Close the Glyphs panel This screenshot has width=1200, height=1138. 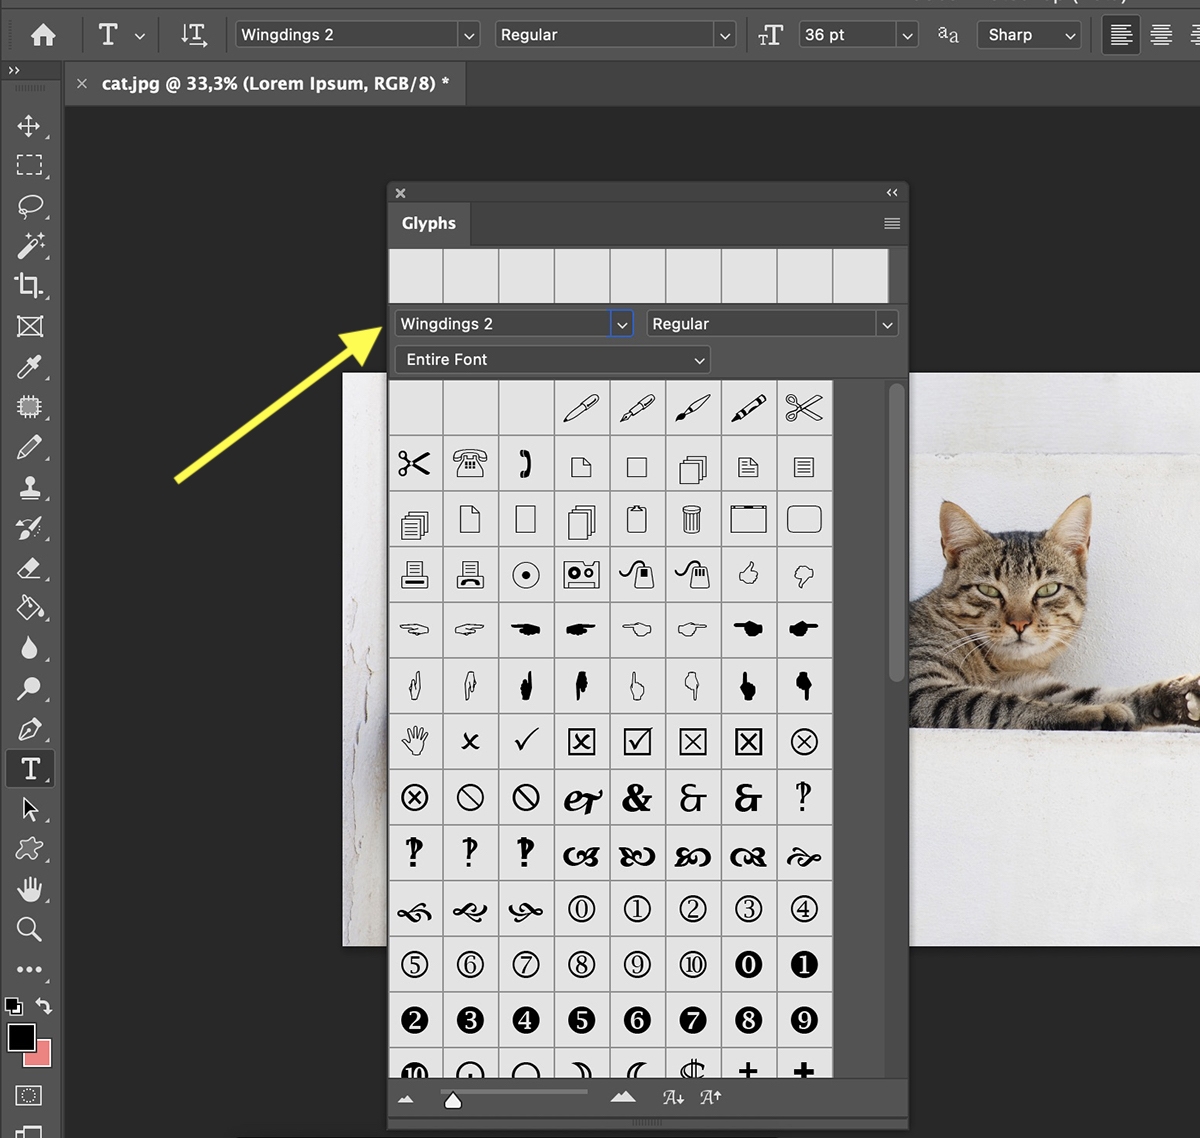400,193
